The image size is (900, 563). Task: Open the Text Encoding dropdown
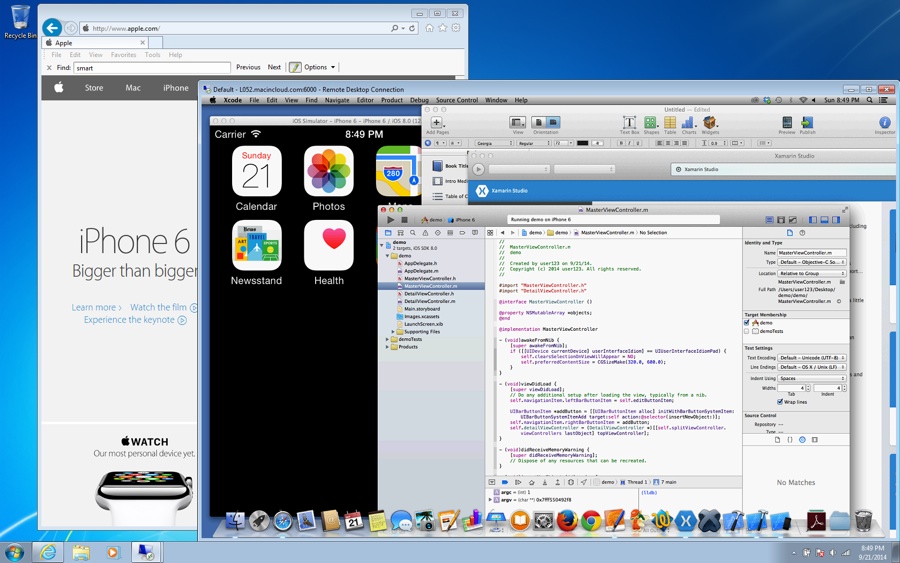(812, 358)
